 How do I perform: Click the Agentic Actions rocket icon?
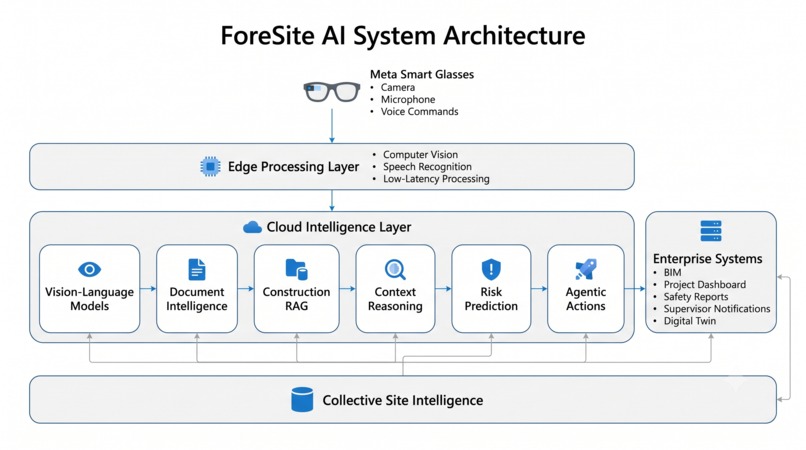pyautogui.click(x=585, y=269)
